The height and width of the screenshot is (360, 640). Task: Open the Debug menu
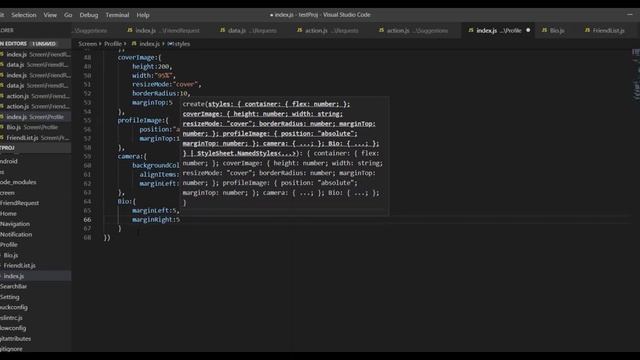[89, 15]
